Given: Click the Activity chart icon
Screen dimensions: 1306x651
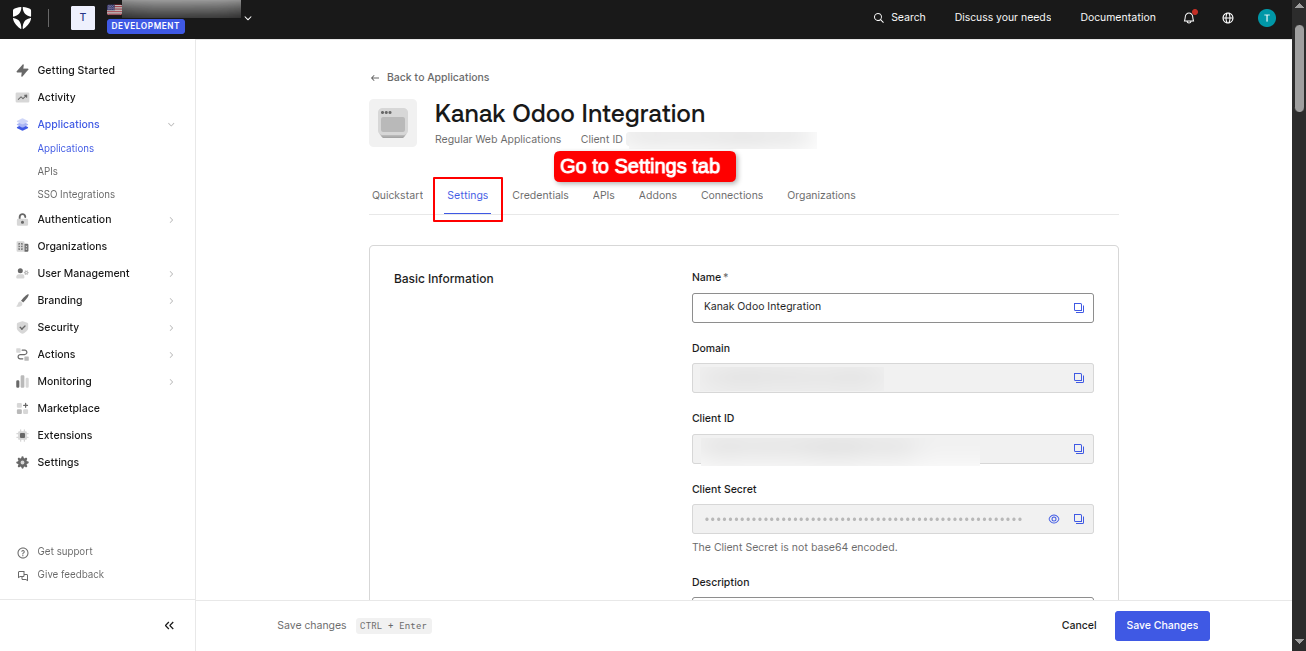Looking at the screenshot, I should [22, 97].
